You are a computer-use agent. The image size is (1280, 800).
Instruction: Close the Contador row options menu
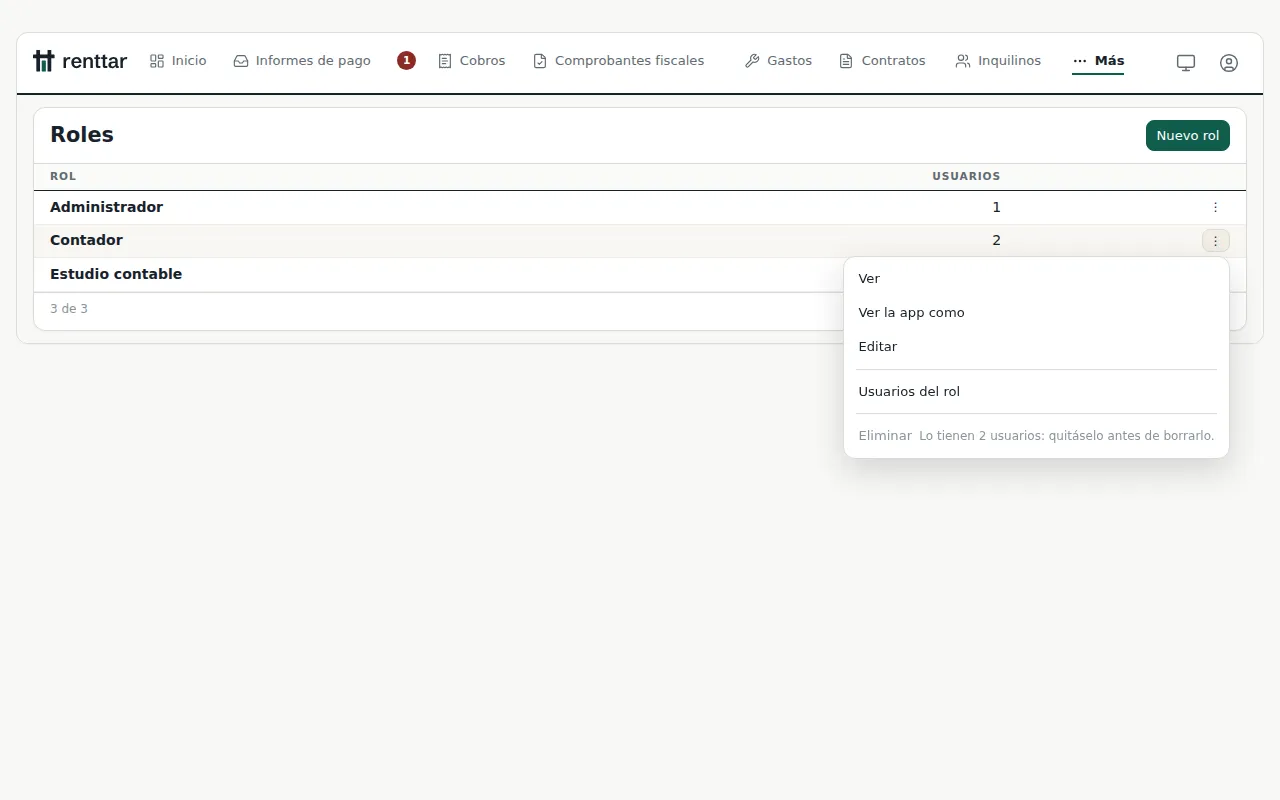(x=1215, y=241)
